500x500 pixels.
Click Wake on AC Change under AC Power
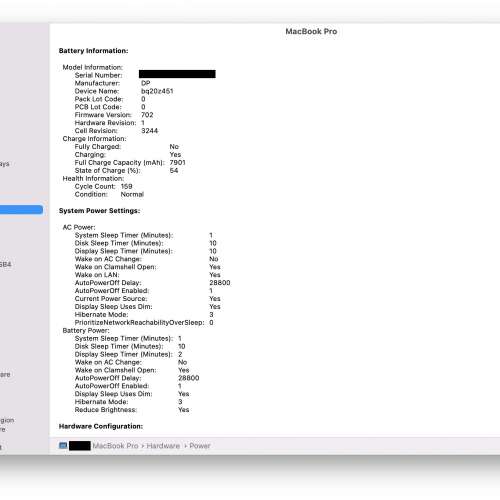click(108, 259)
